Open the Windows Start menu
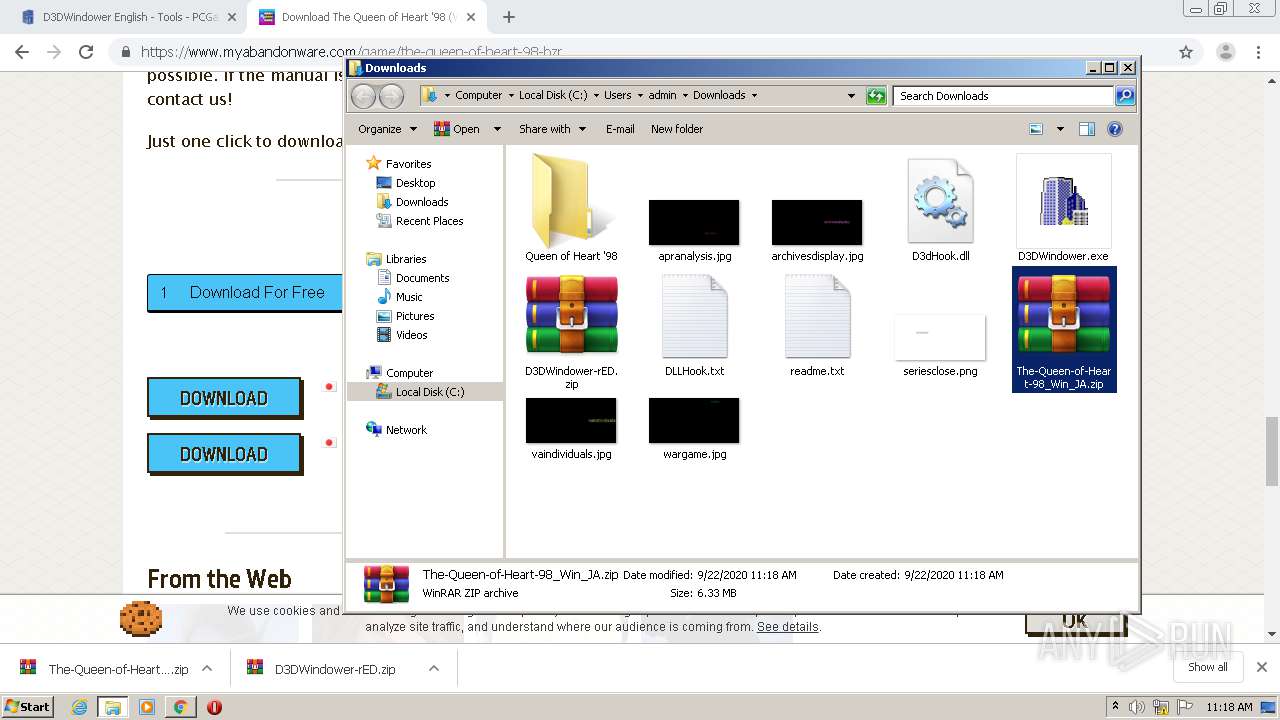 (28, 706)
